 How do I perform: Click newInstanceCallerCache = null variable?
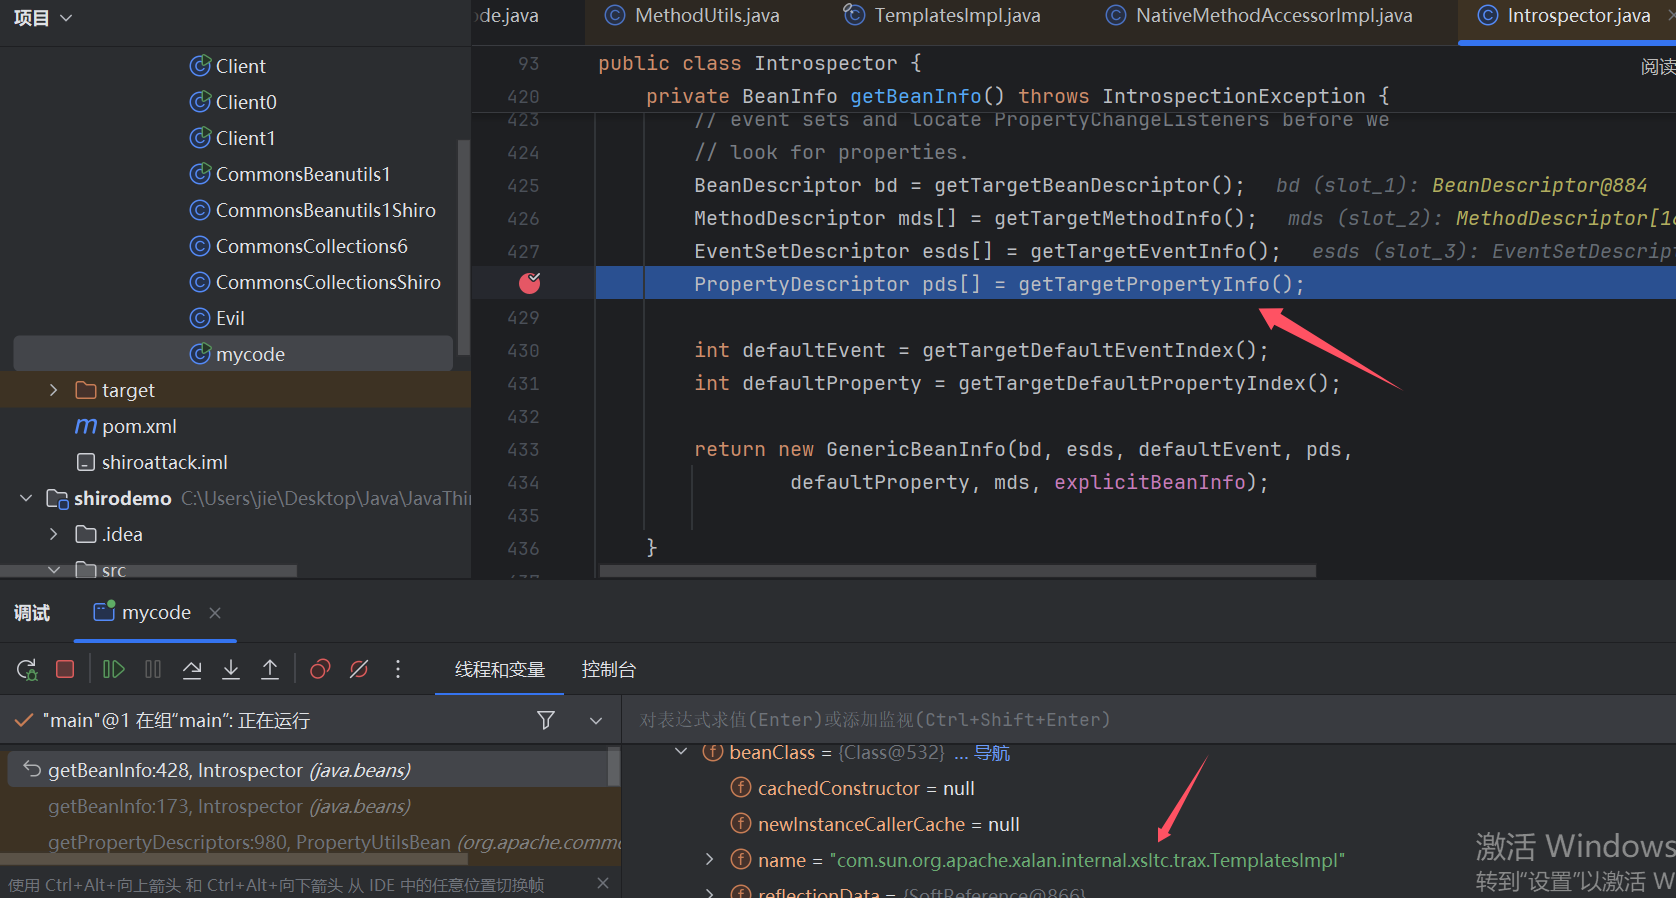889,824
